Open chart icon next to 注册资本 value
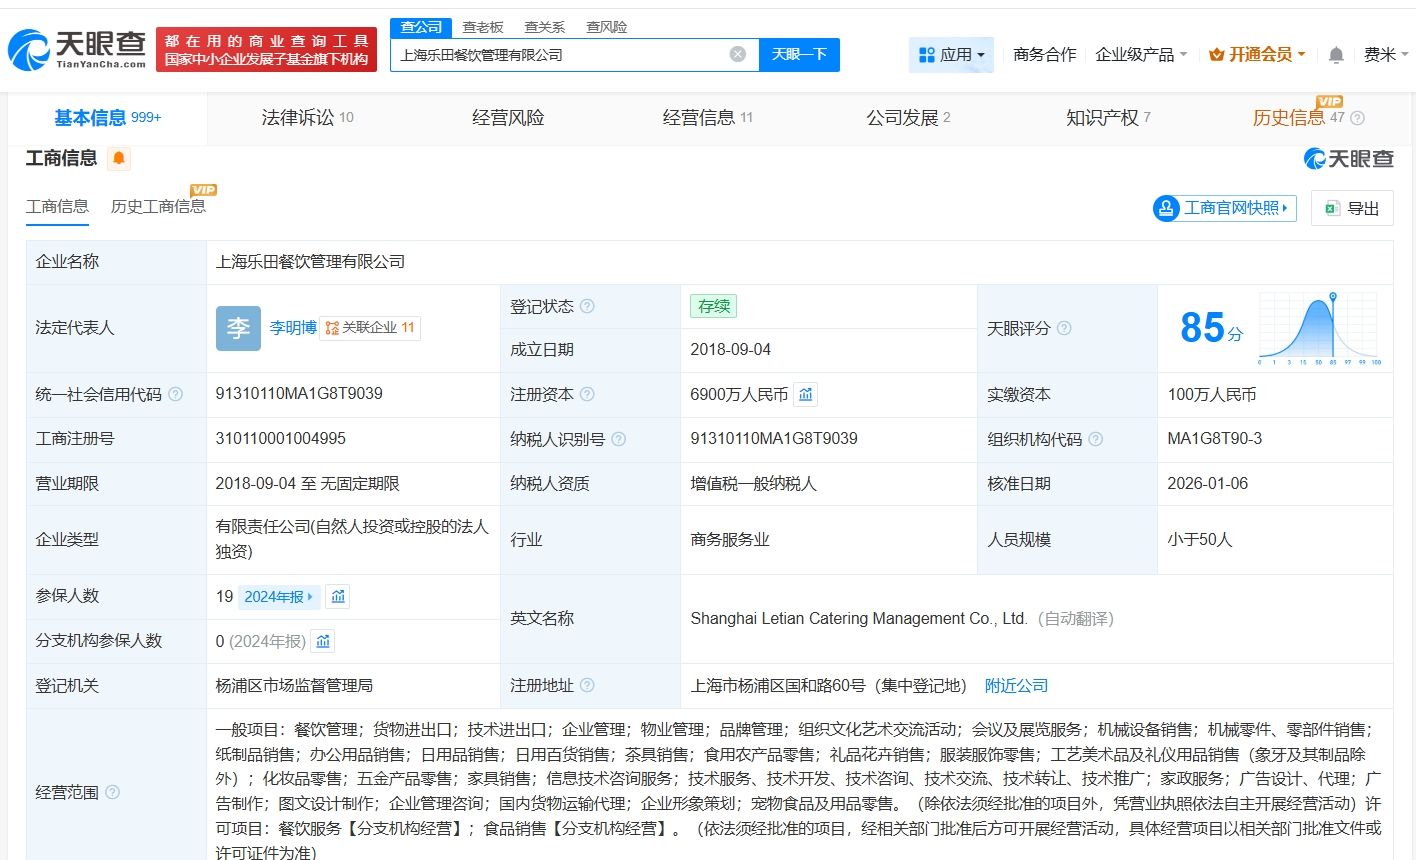This screenshot has height=860, width=1416. pos(805,395)
